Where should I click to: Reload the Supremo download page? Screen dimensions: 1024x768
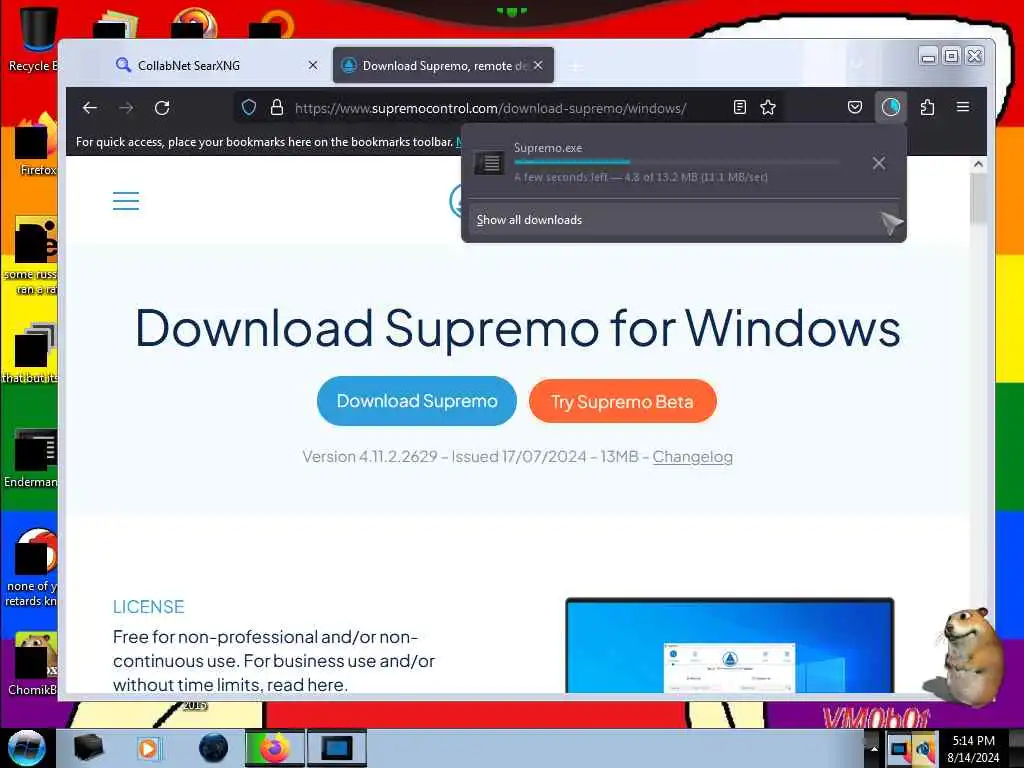click(x=162, y=108)
